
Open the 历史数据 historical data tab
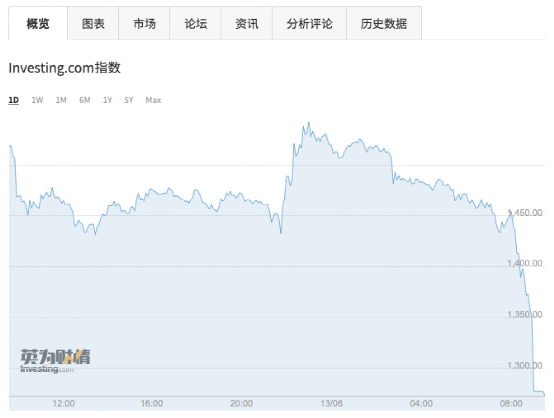tap(384, 24)
